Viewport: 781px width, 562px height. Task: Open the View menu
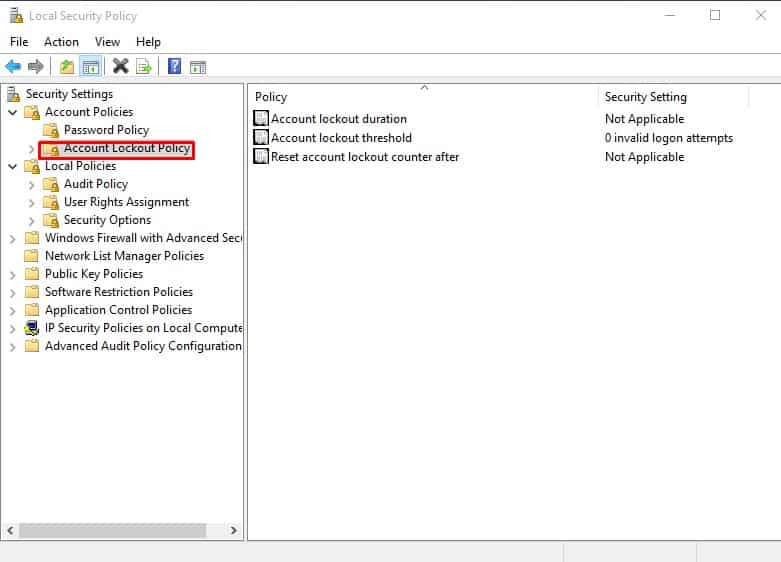click(x=107, y=42)
